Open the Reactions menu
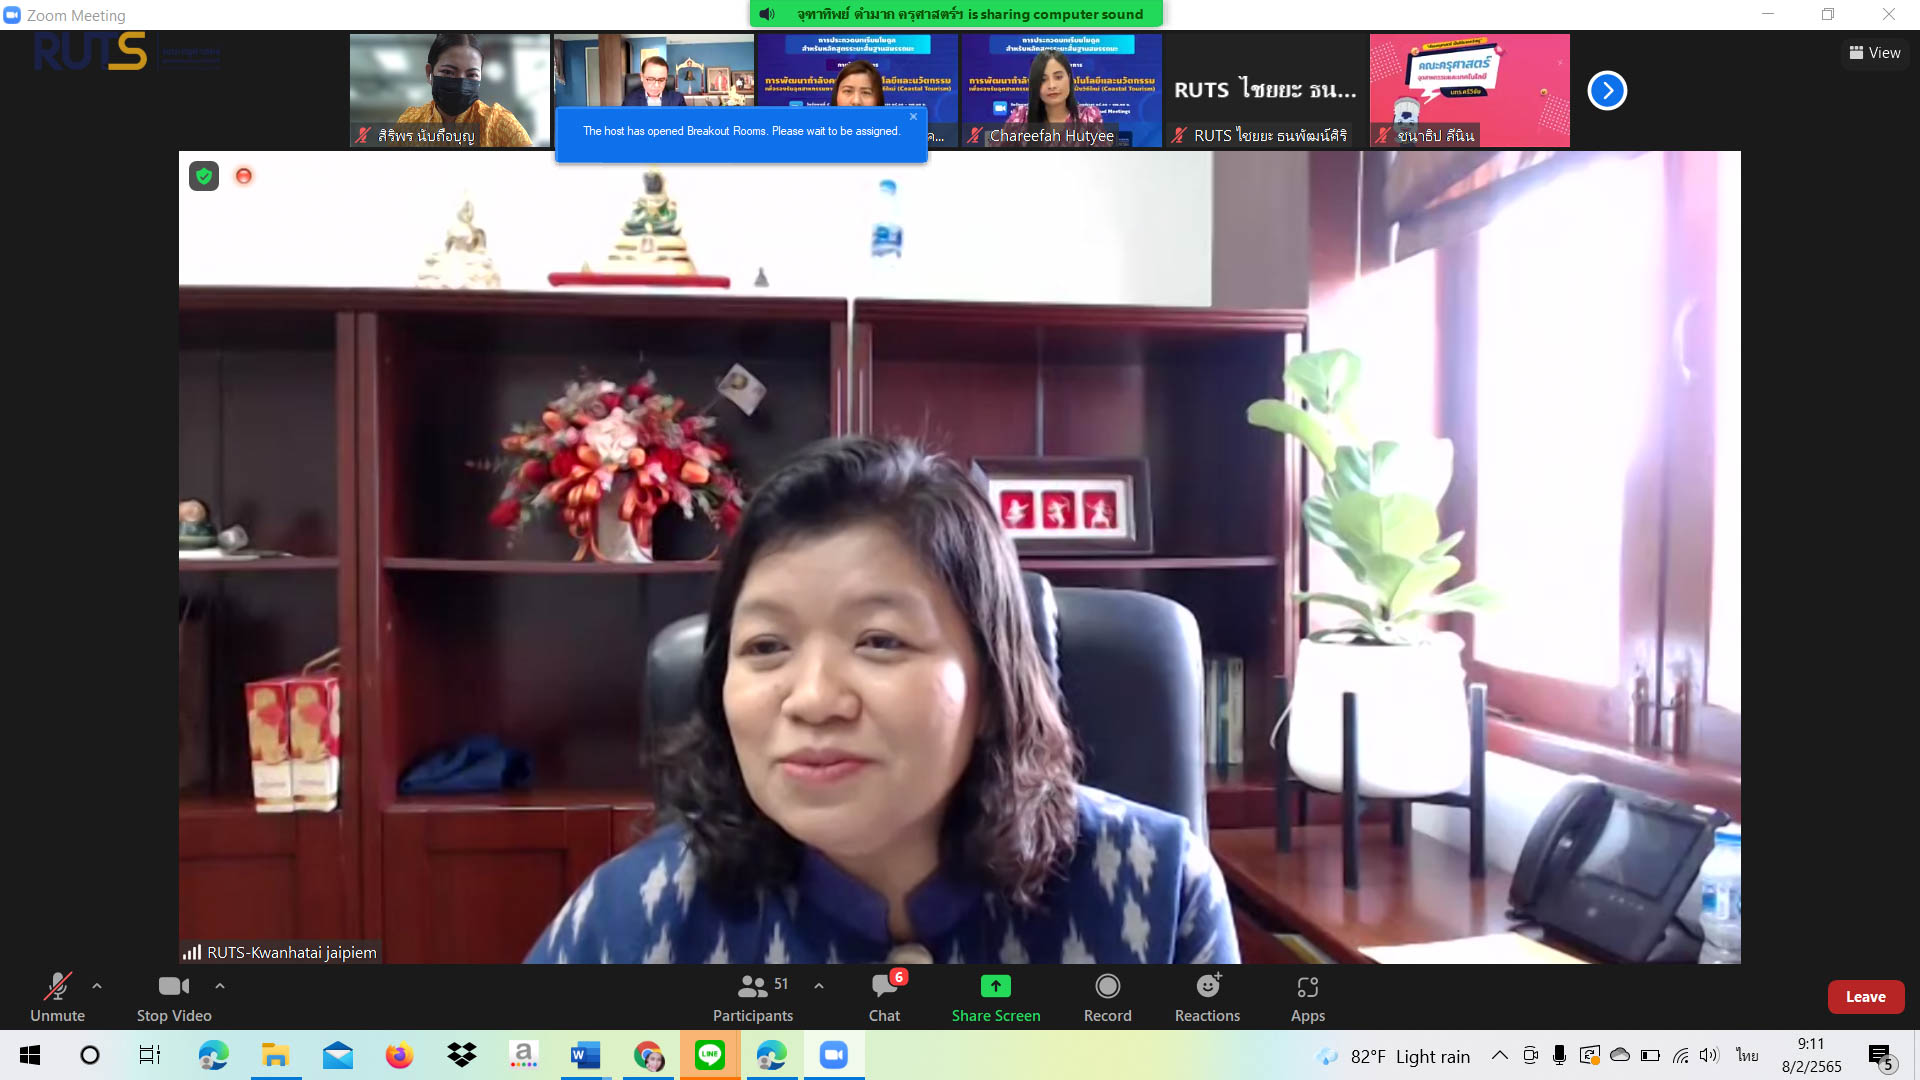This screenshot has height=1080, width=1920. tap(1207, 997)
